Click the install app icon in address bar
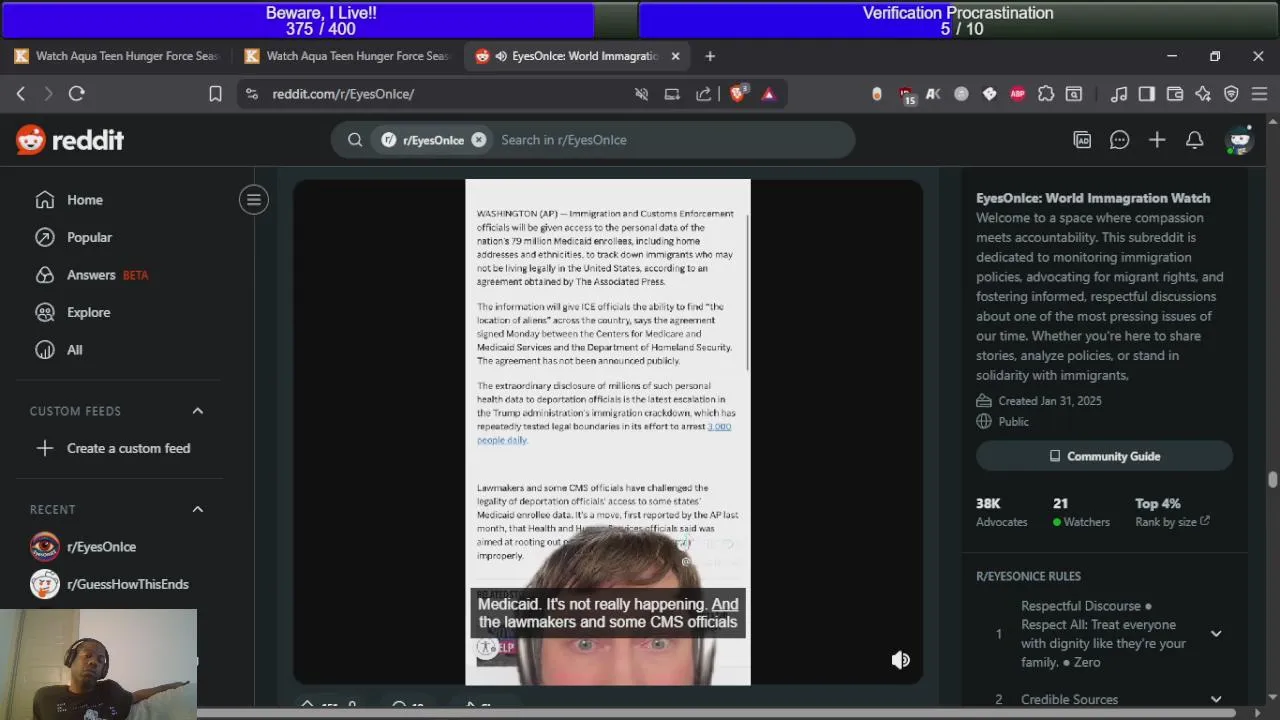The image size is (1280, 720). (672, 94)
